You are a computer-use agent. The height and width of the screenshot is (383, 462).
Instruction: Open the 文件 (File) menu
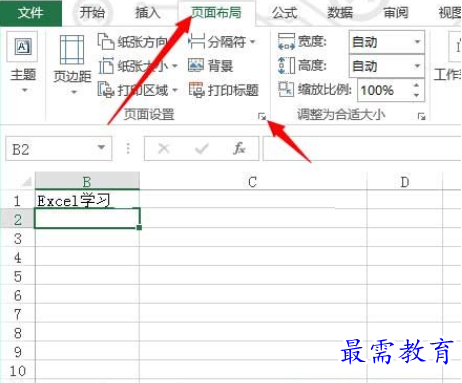[x=31, y=13]
